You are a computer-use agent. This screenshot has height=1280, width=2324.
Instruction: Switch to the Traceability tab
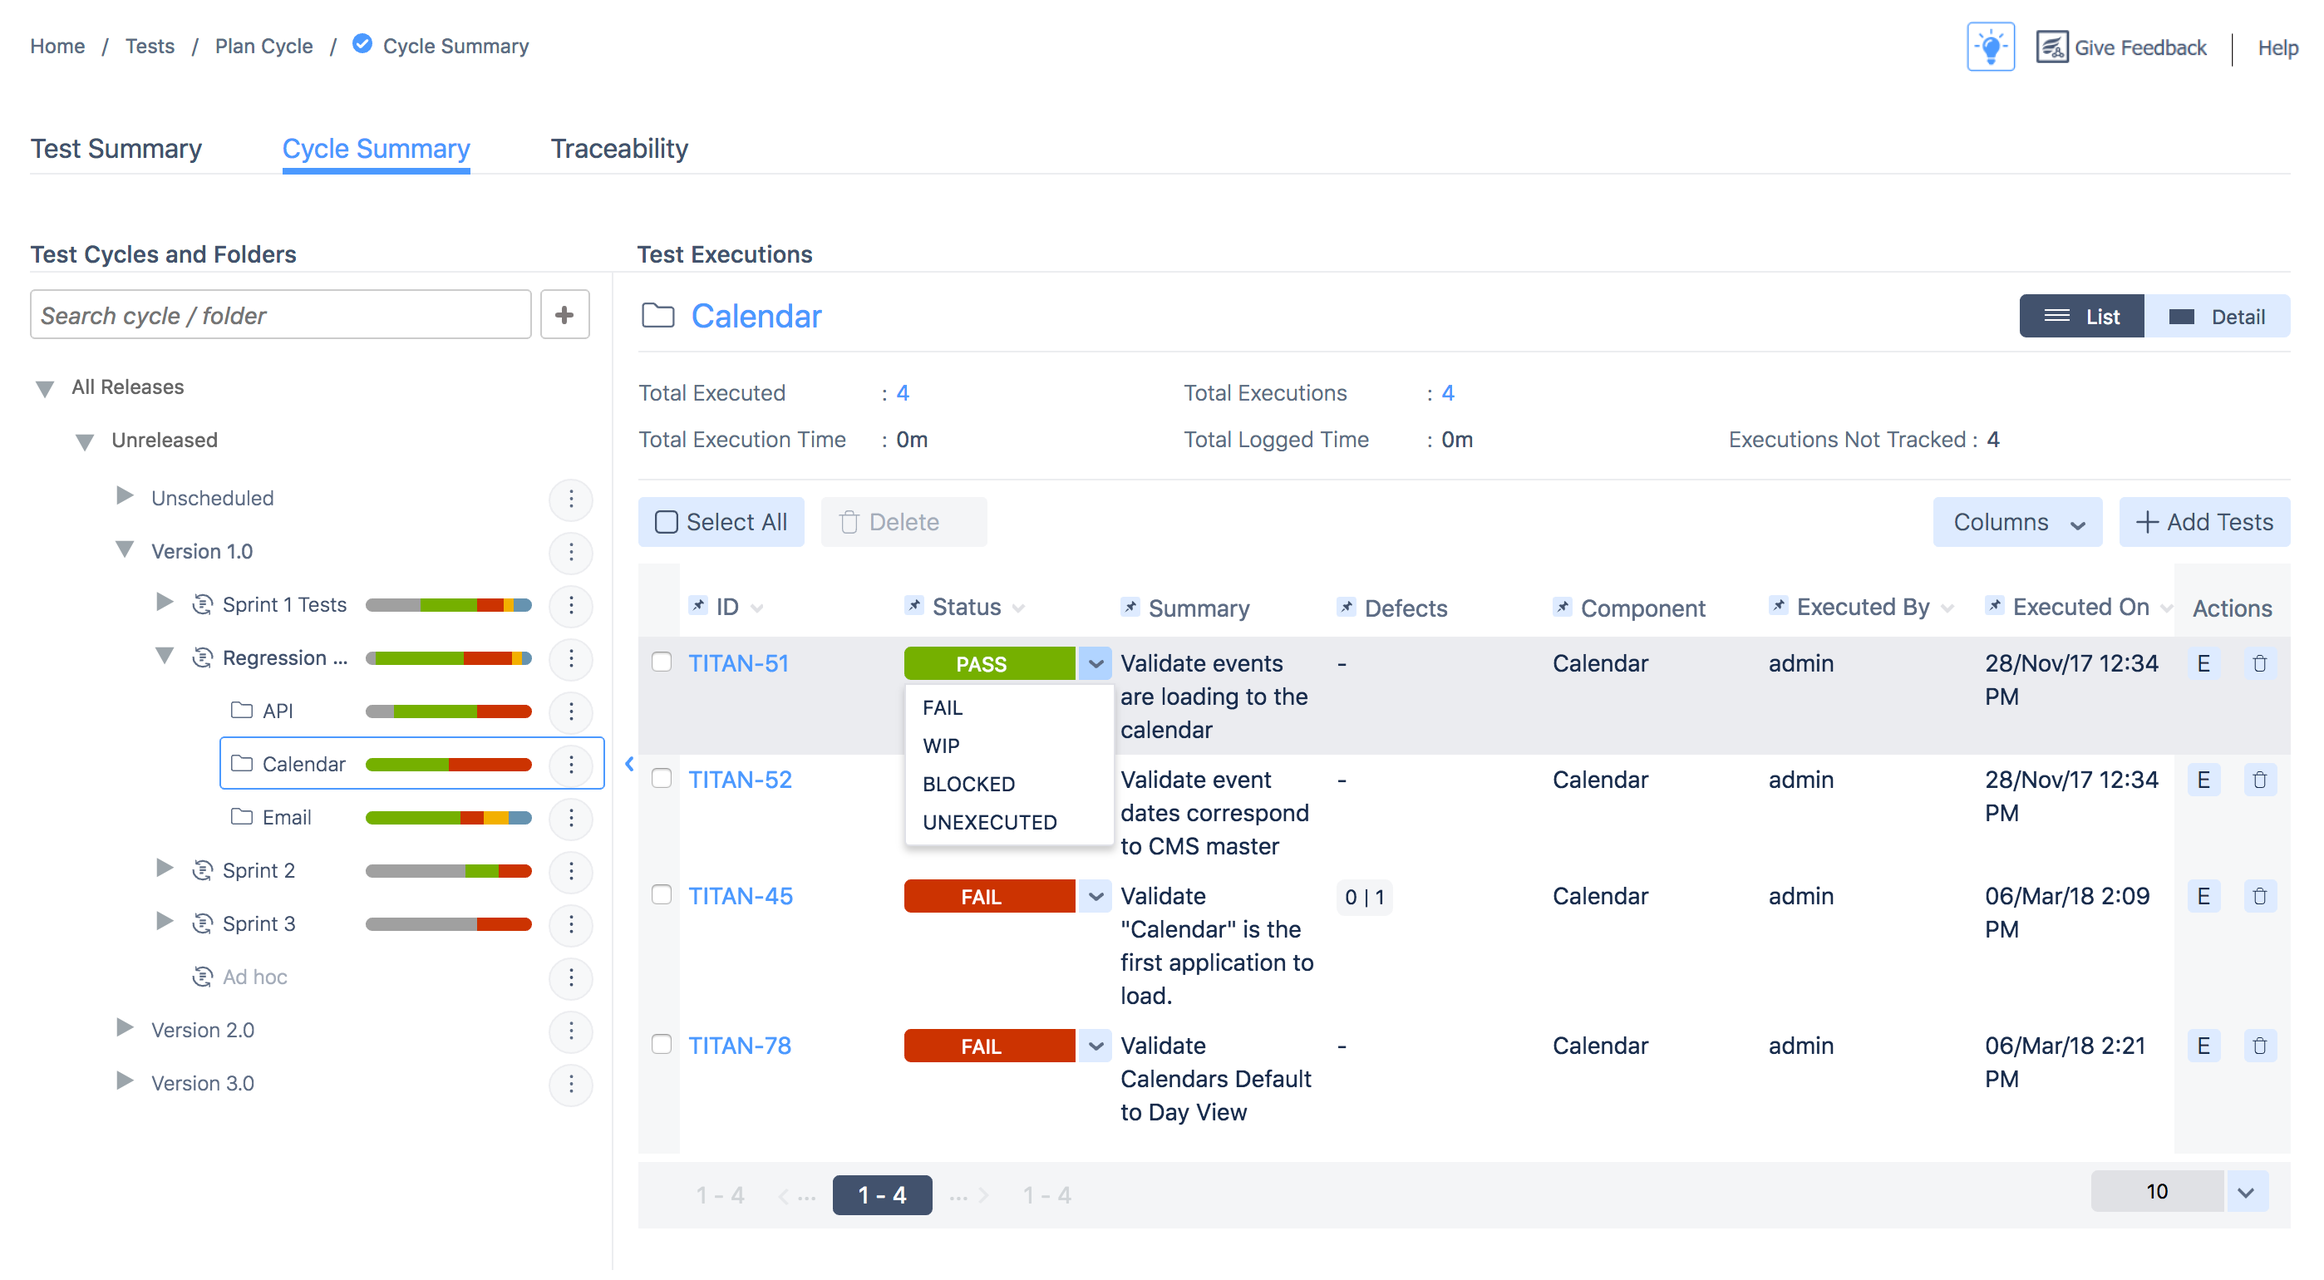click(619, 147)
